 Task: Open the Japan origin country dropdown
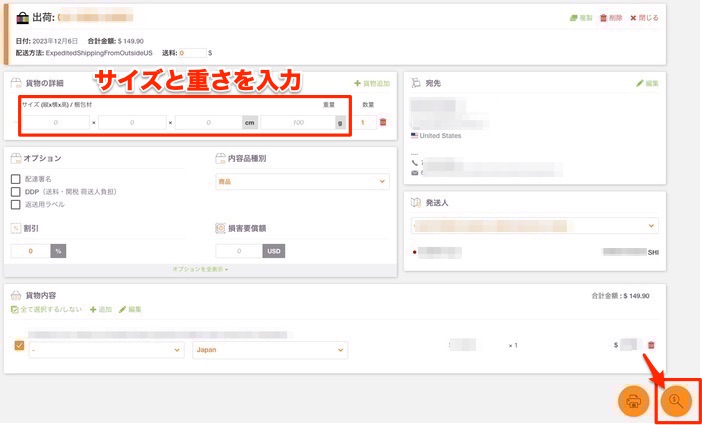pyautogui.click(x=269, y=350)
